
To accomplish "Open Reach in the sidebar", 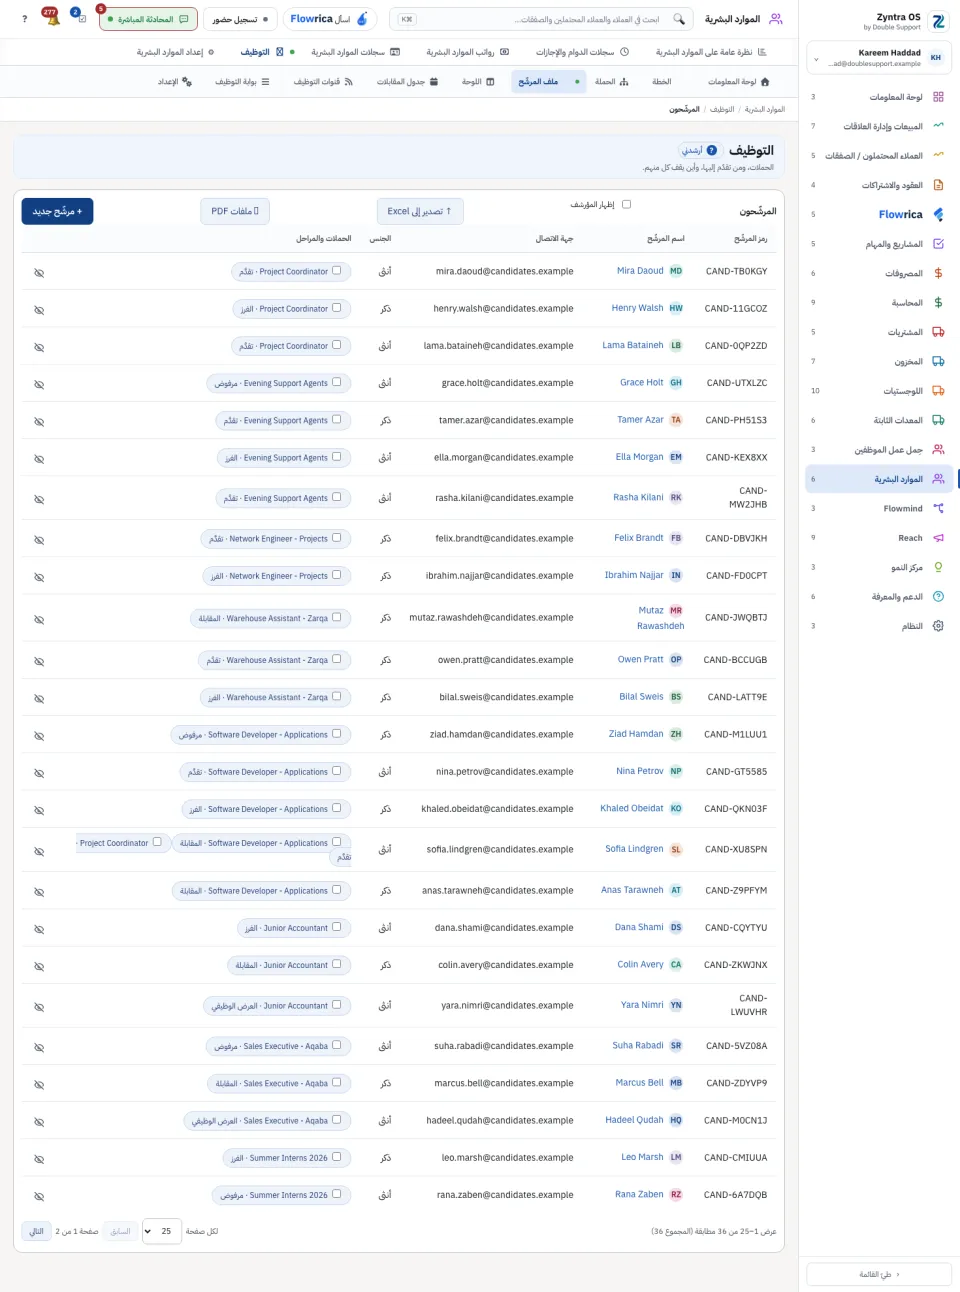I will pos(878,538).
